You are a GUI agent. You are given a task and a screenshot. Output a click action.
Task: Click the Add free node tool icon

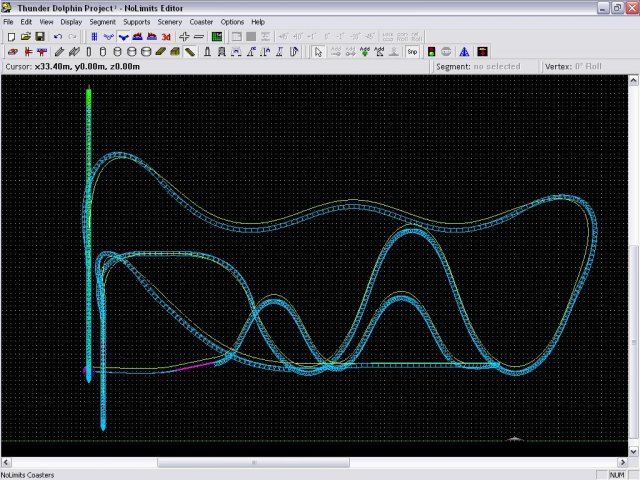click(379, 52)
